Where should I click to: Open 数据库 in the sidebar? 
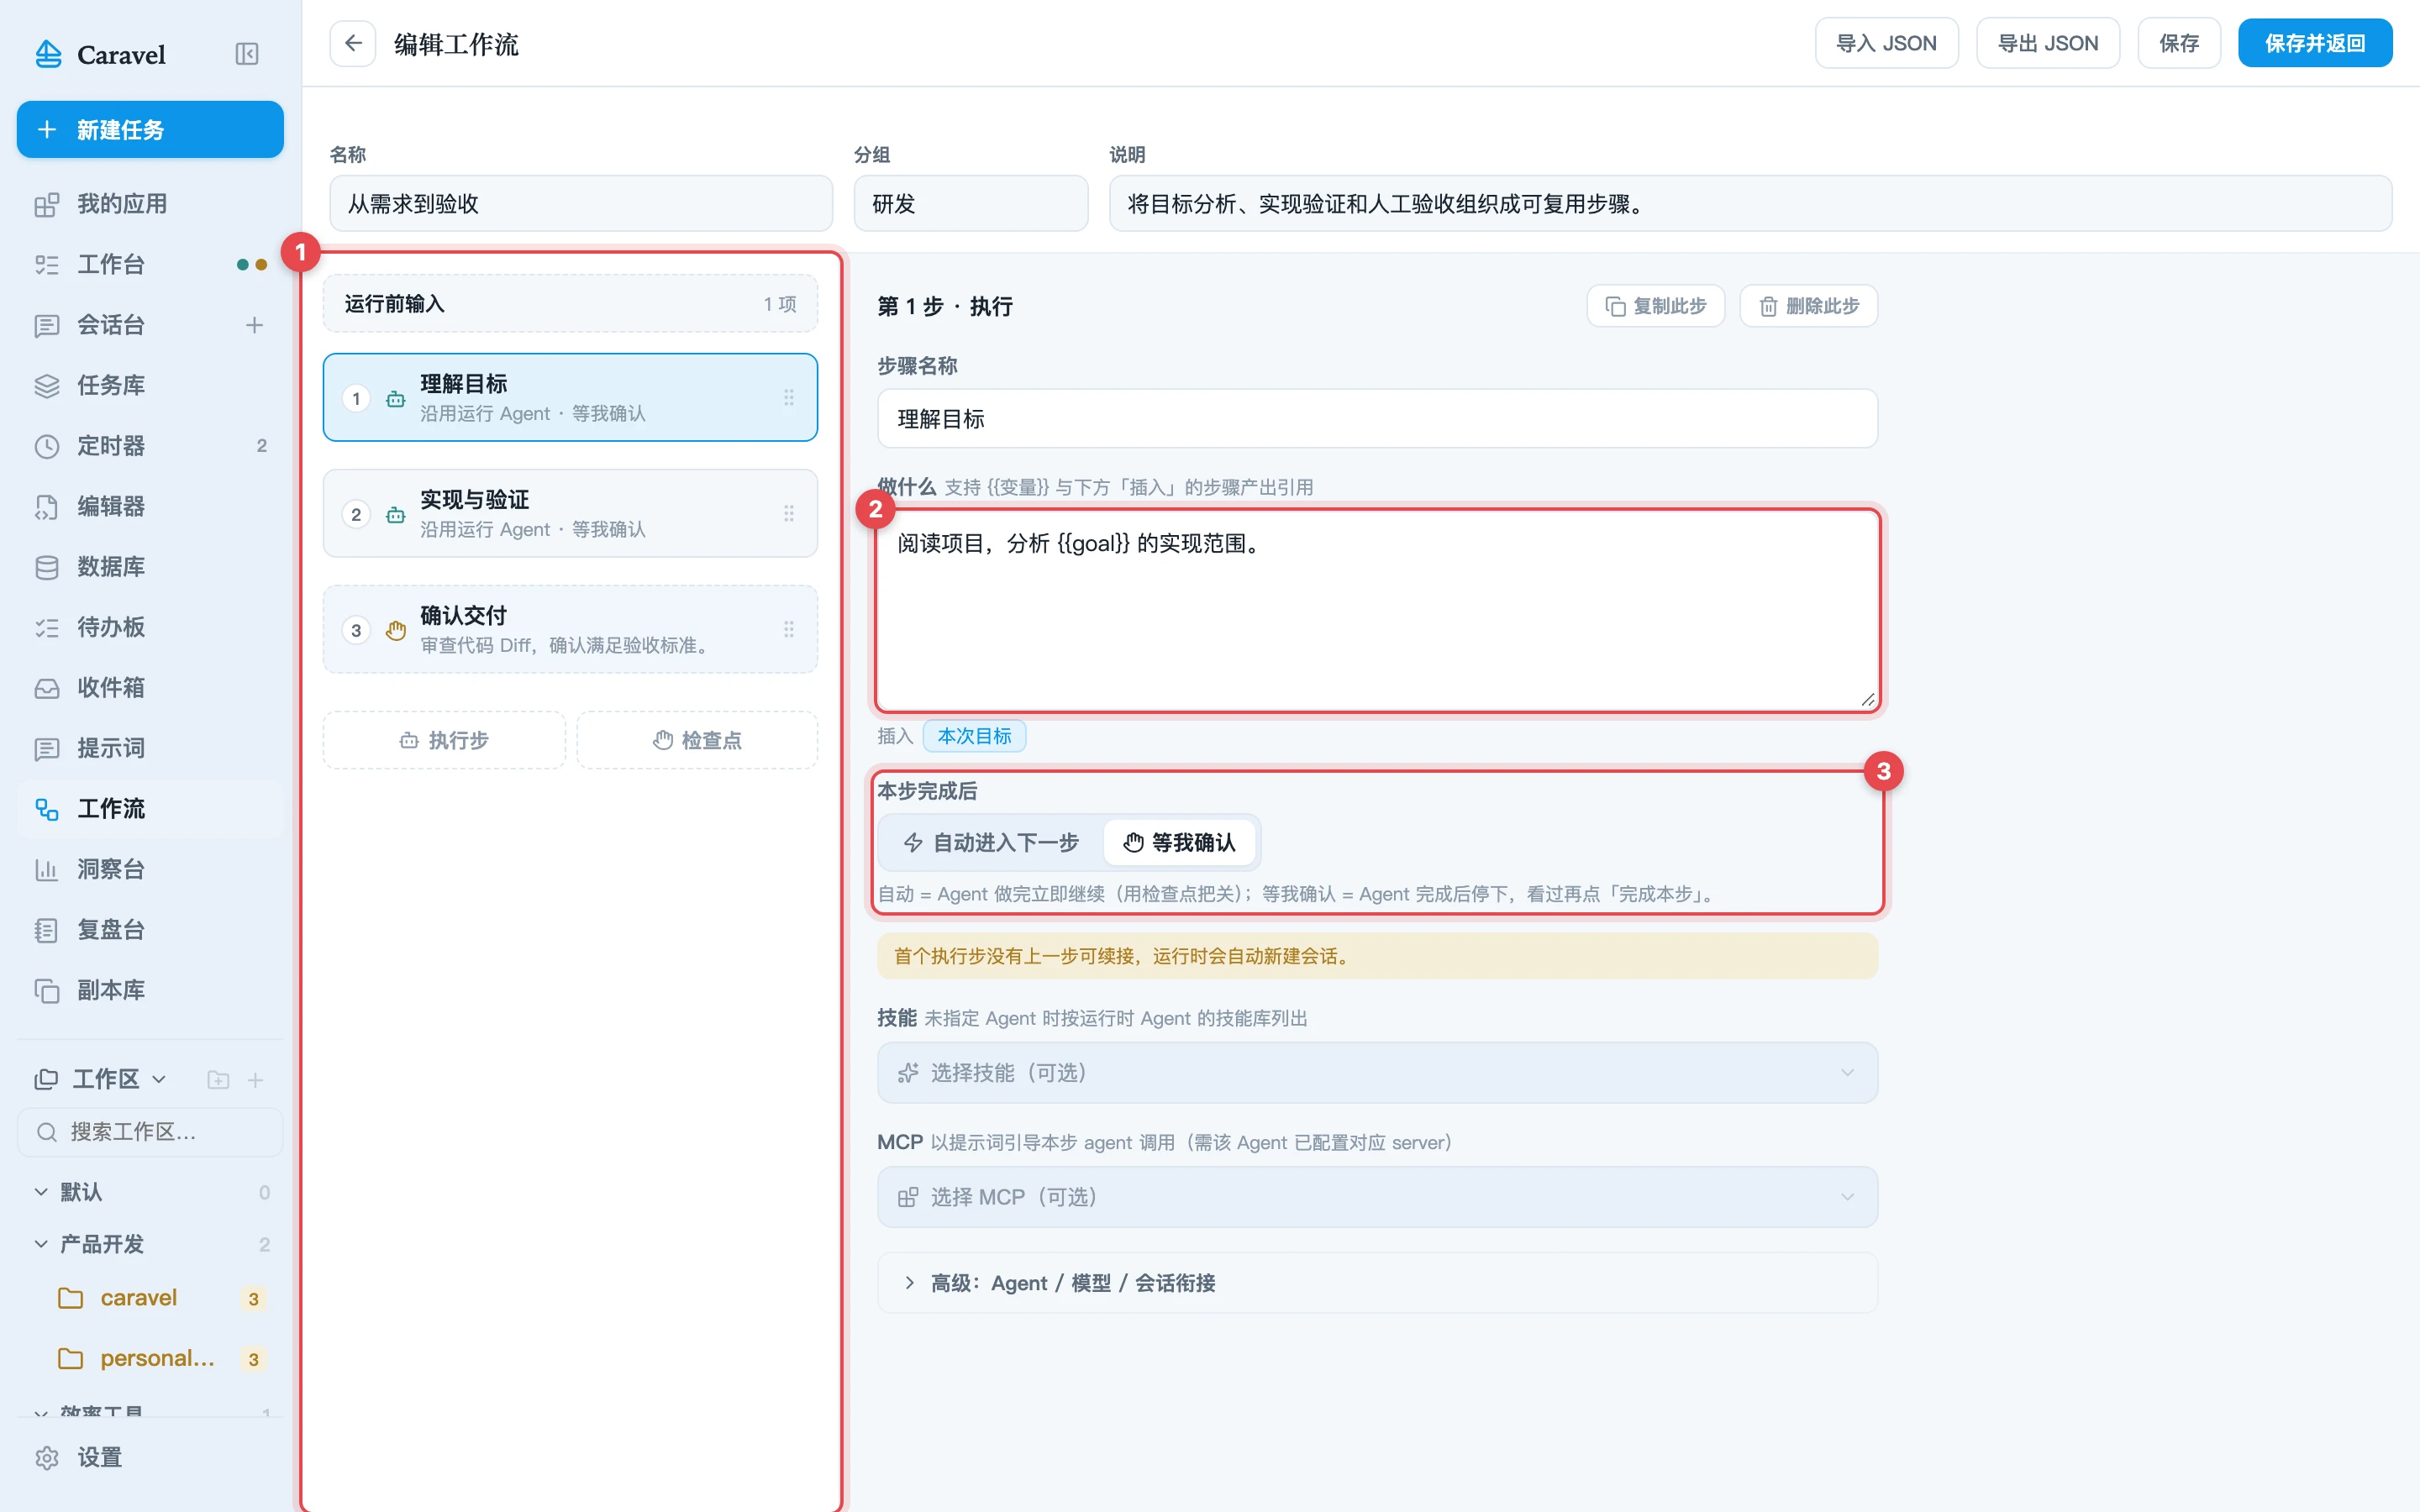150,567
